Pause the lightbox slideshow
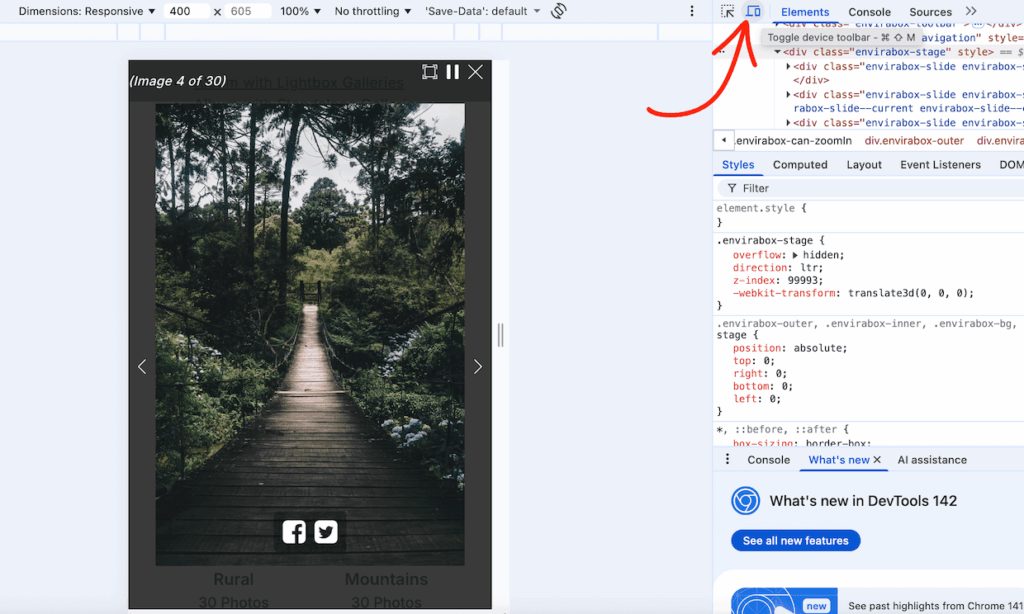The image size is (1024, 614). coord(452,71)
